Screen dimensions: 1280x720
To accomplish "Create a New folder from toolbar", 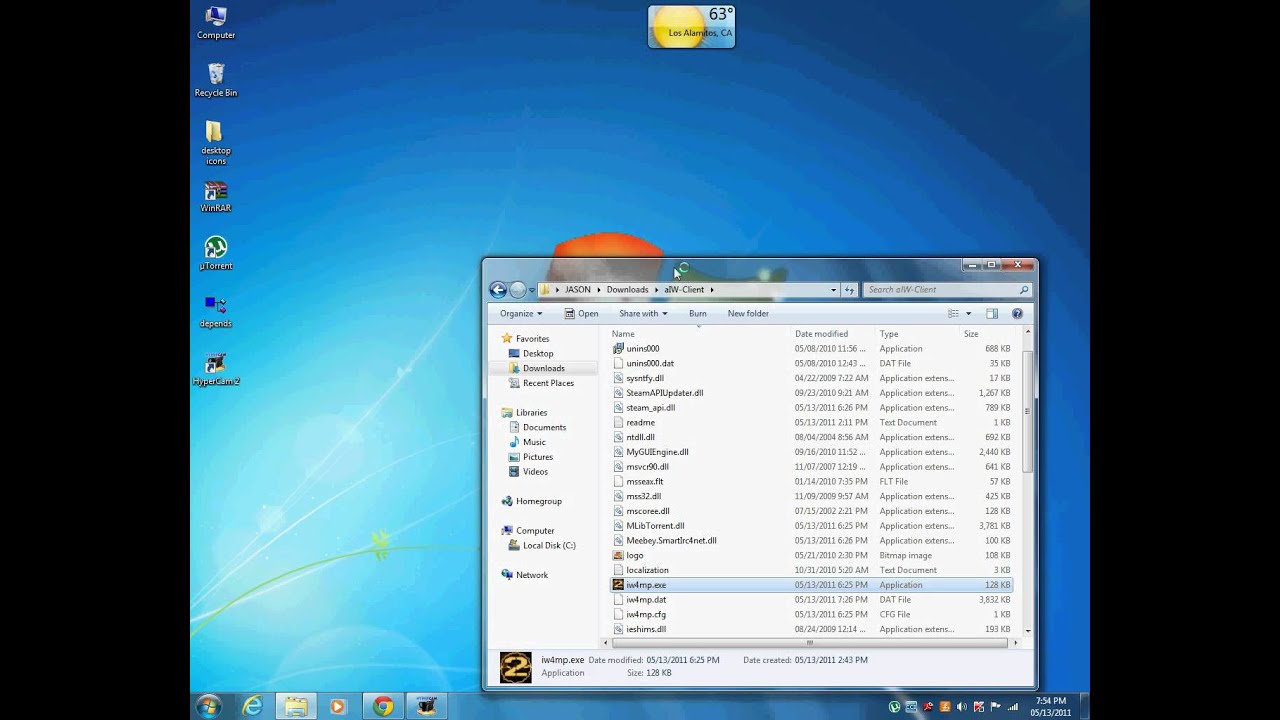I will coord(748,314).
